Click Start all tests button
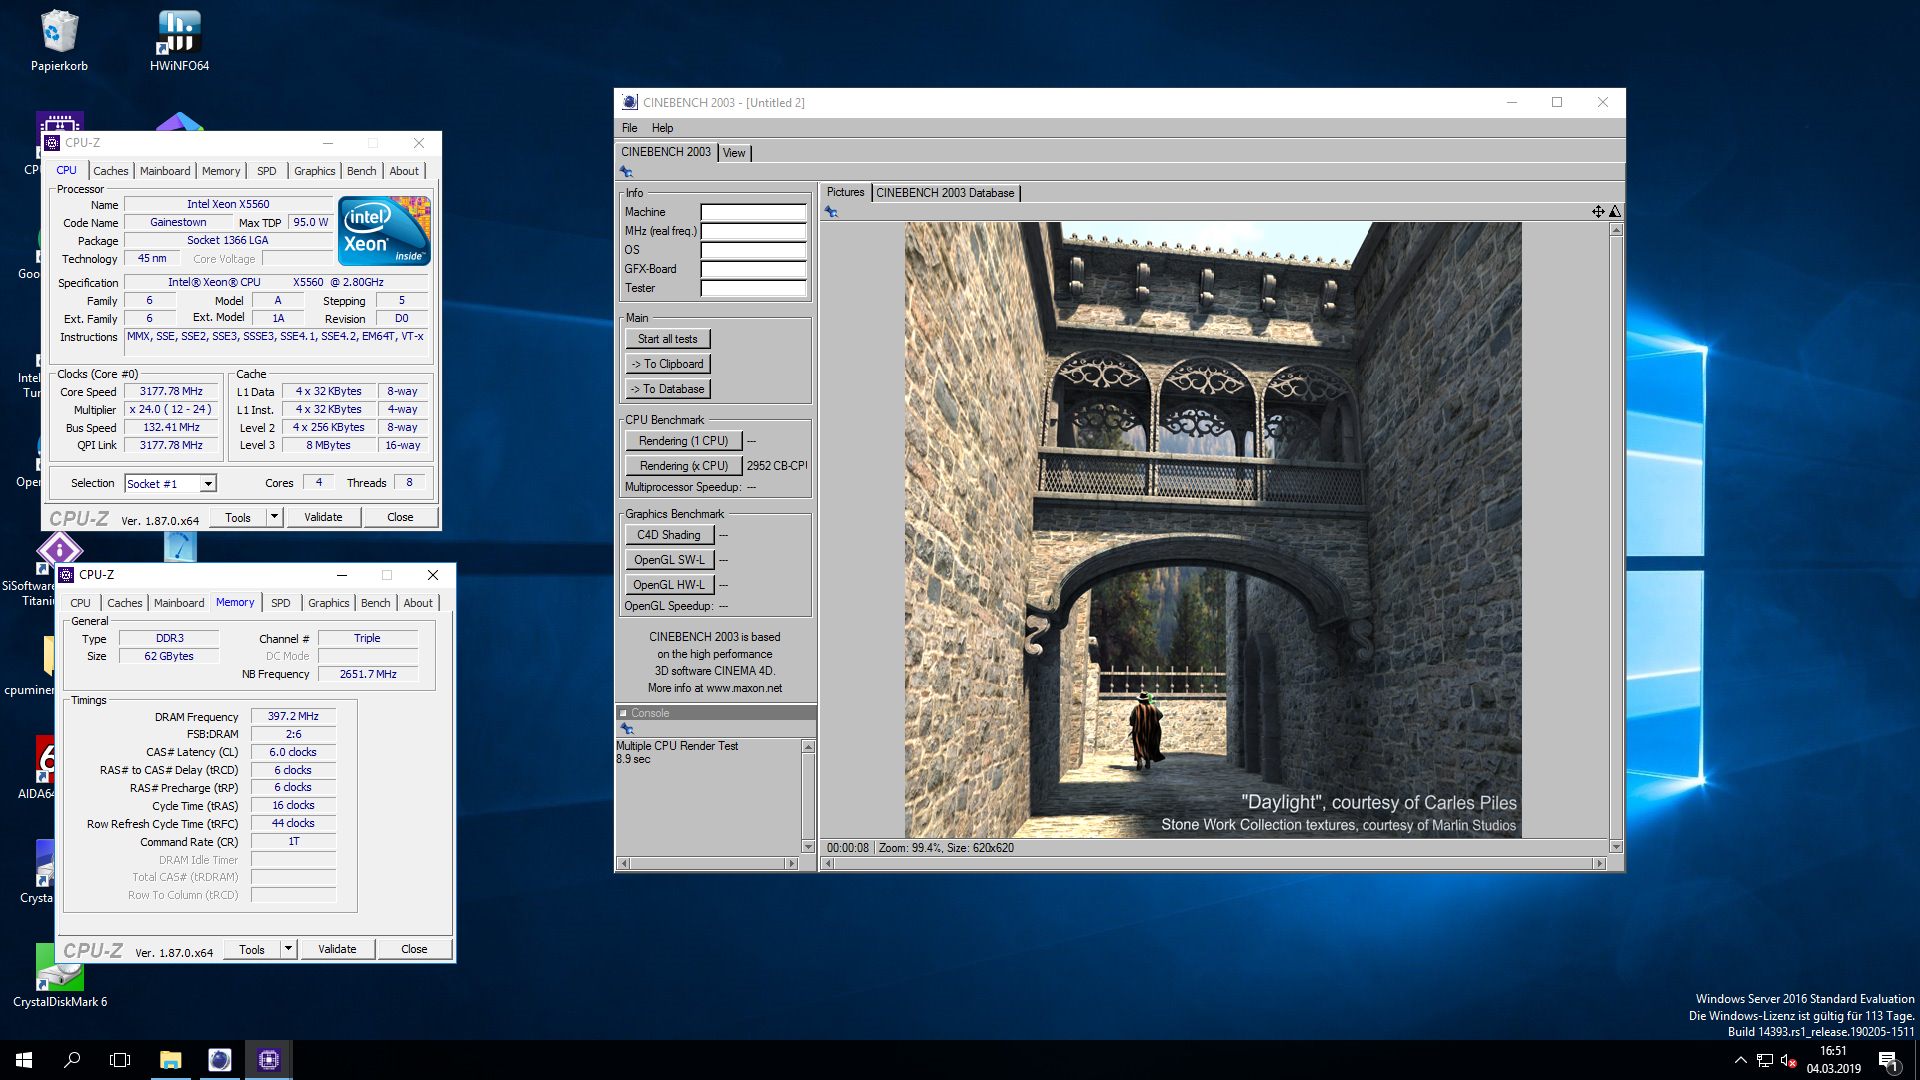 (668, 339)
